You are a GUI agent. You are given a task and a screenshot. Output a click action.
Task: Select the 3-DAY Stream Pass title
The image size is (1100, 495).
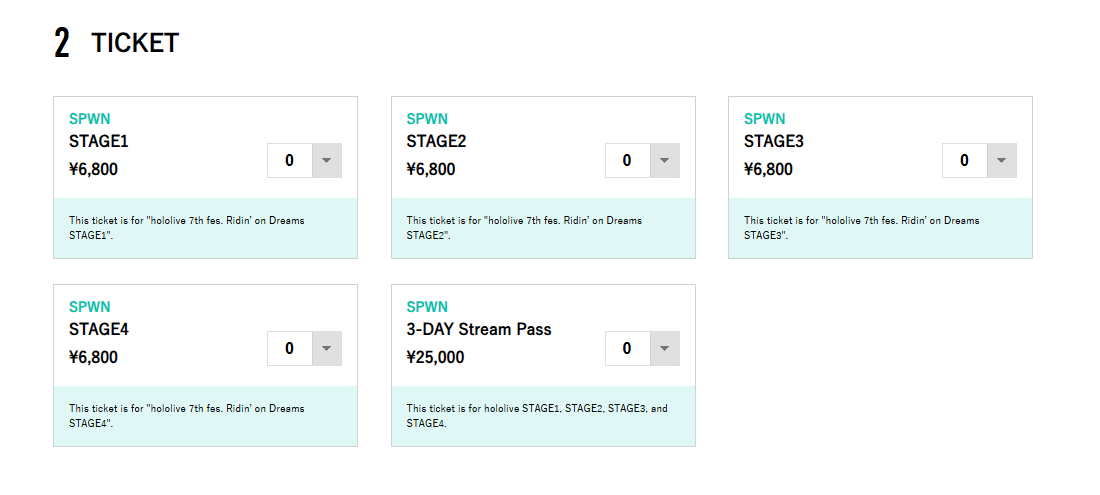479,330
